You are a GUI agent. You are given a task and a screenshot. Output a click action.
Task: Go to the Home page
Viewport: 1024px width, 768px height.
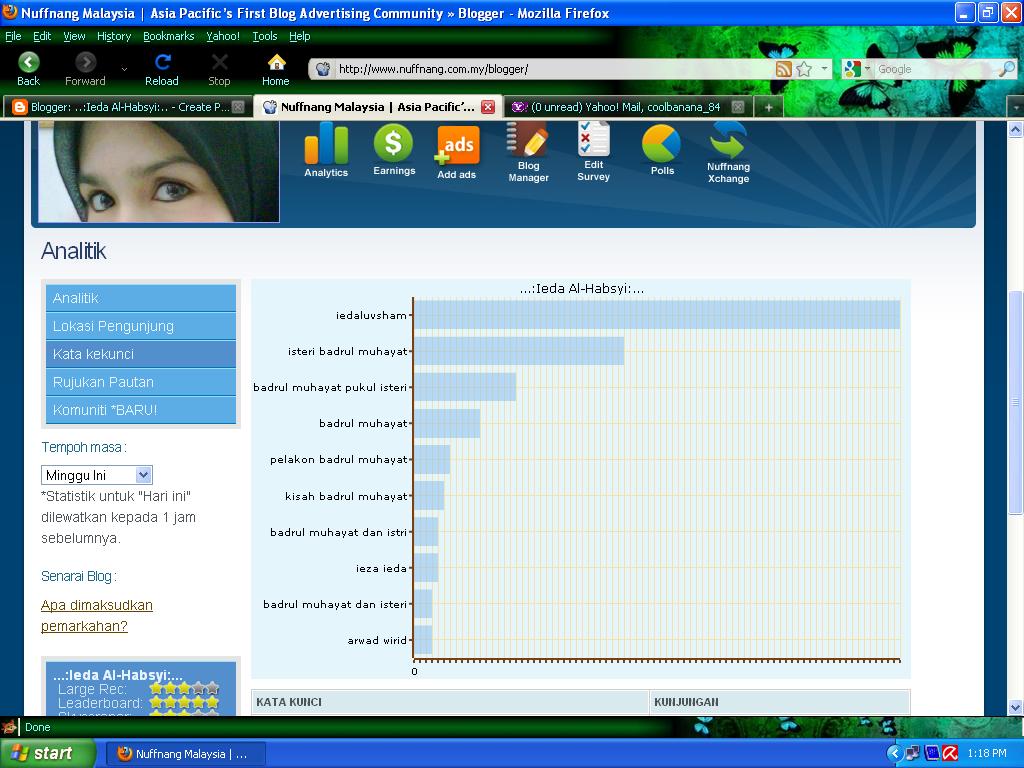coord(276,69)
